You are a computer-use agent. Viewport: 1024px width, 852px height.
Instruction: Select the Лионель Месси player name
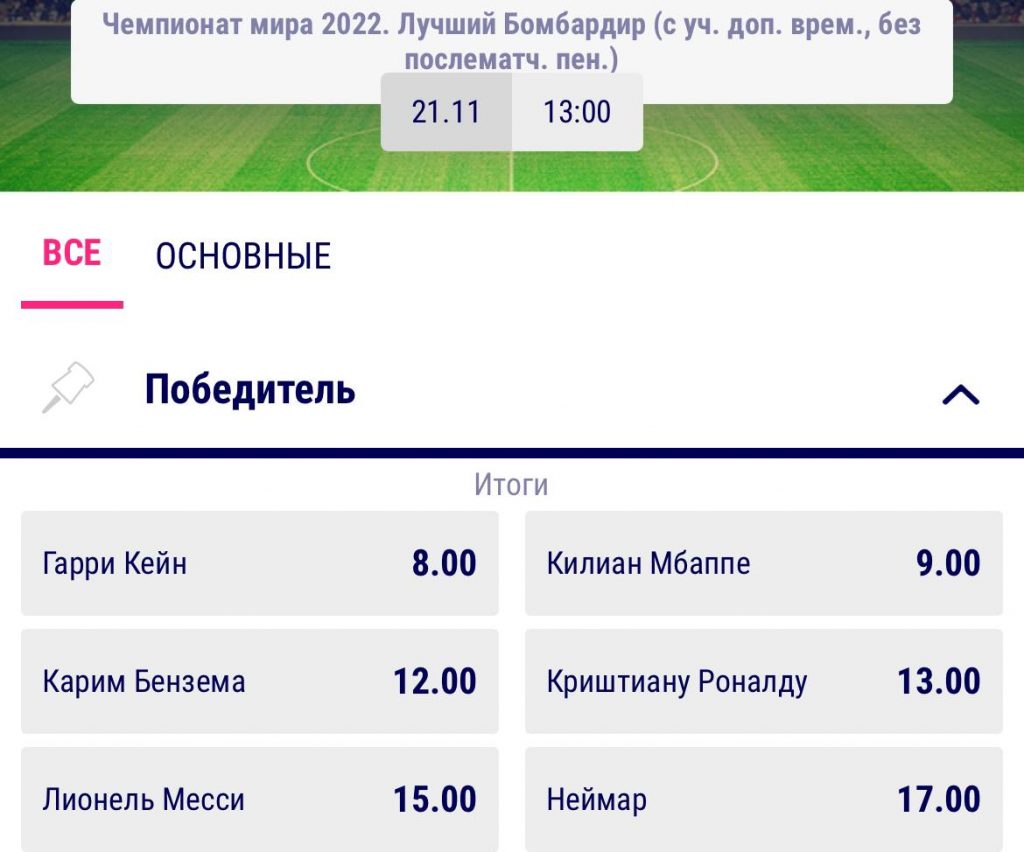pyautogui.click(x=144, y=800)
